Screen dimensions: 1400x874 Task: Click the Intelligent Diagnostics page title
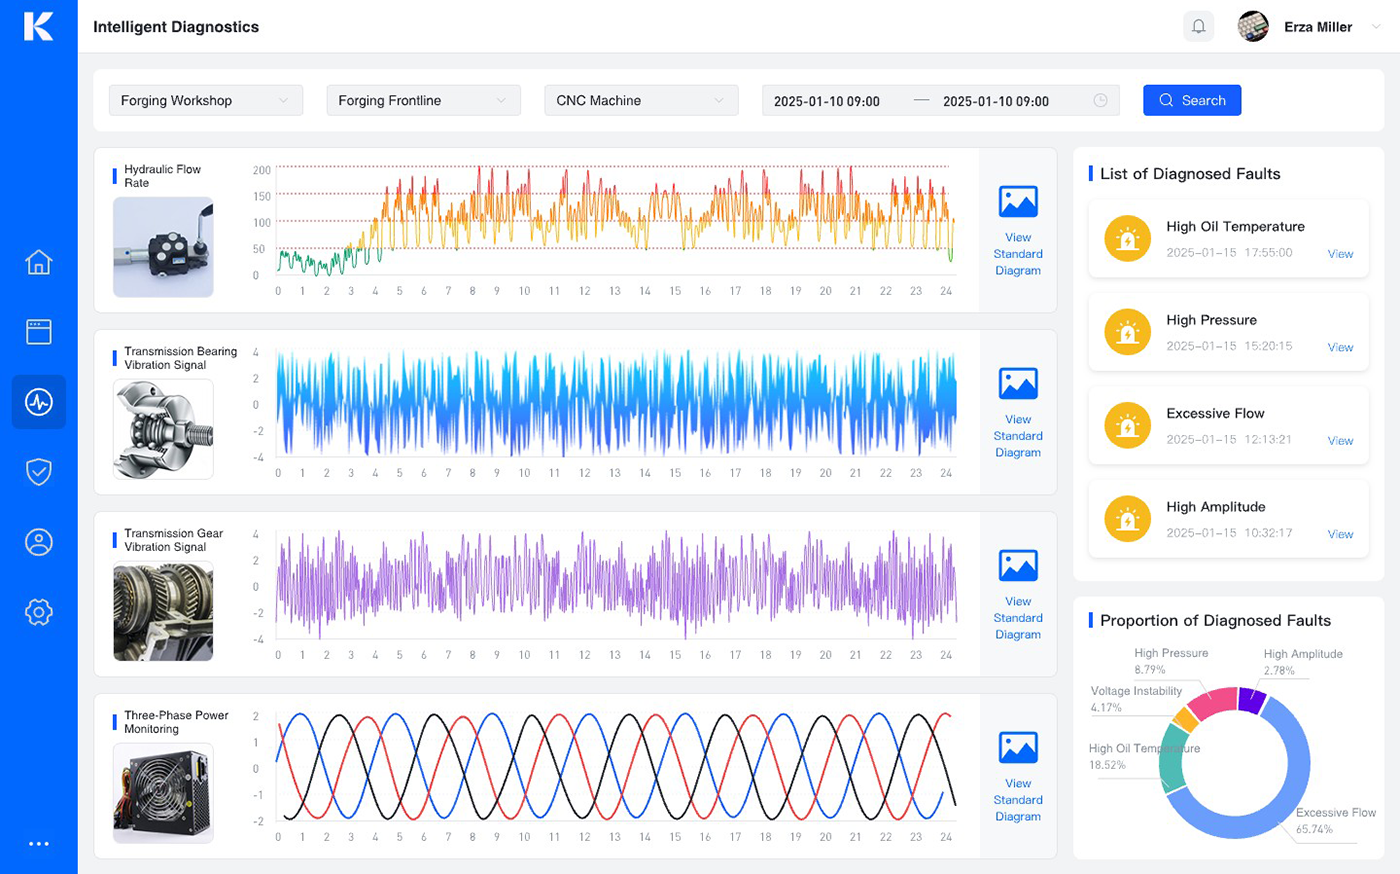pyautogui.click(x=176, y=27)
